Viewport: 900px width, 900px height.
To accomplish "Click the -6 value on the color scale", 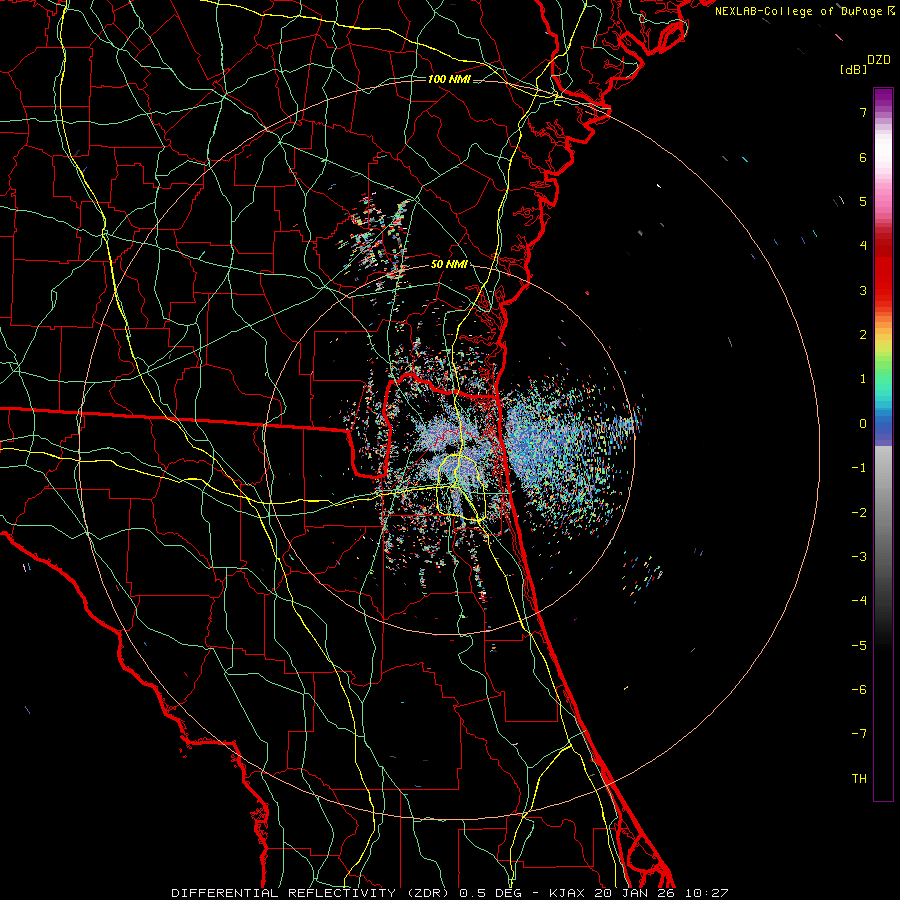I will point(859,690).
